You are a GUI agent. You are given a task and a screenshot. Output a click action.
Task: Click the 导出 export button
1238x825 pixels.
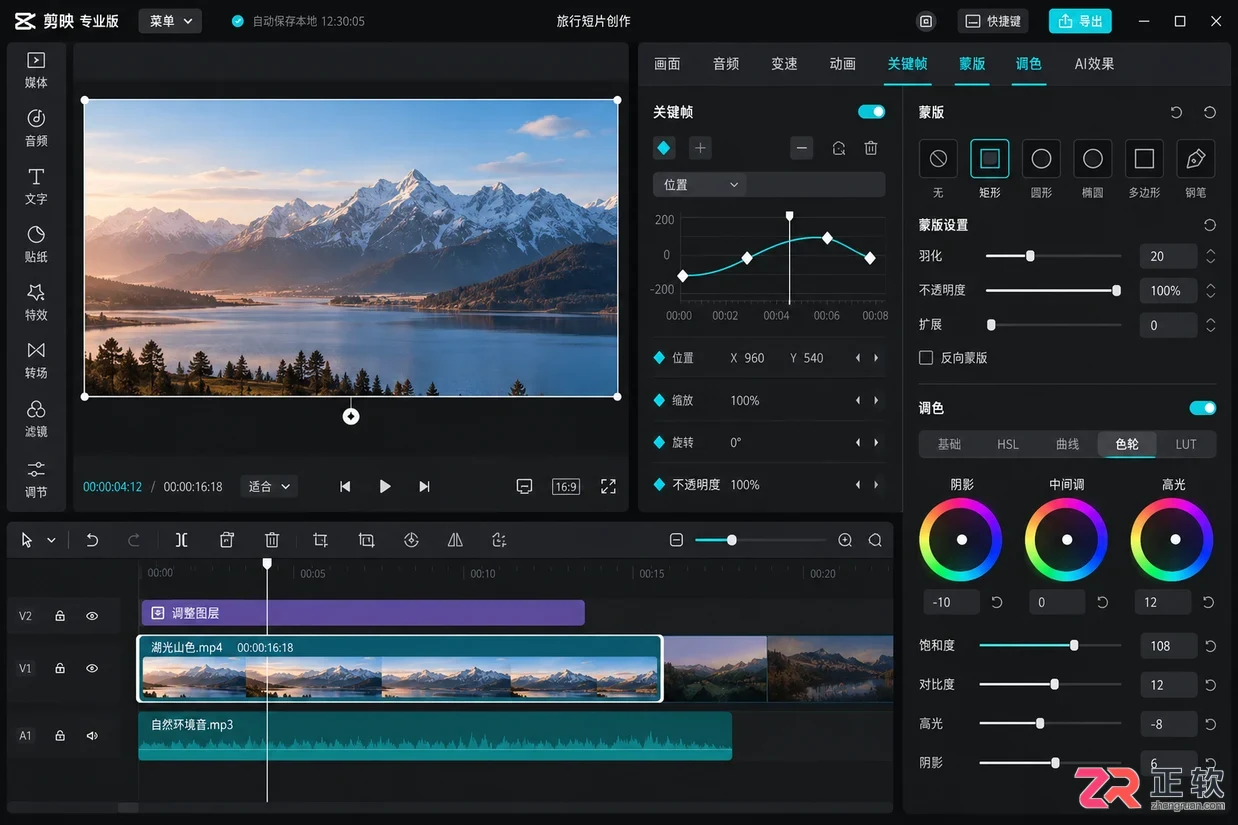[1080, 21]
